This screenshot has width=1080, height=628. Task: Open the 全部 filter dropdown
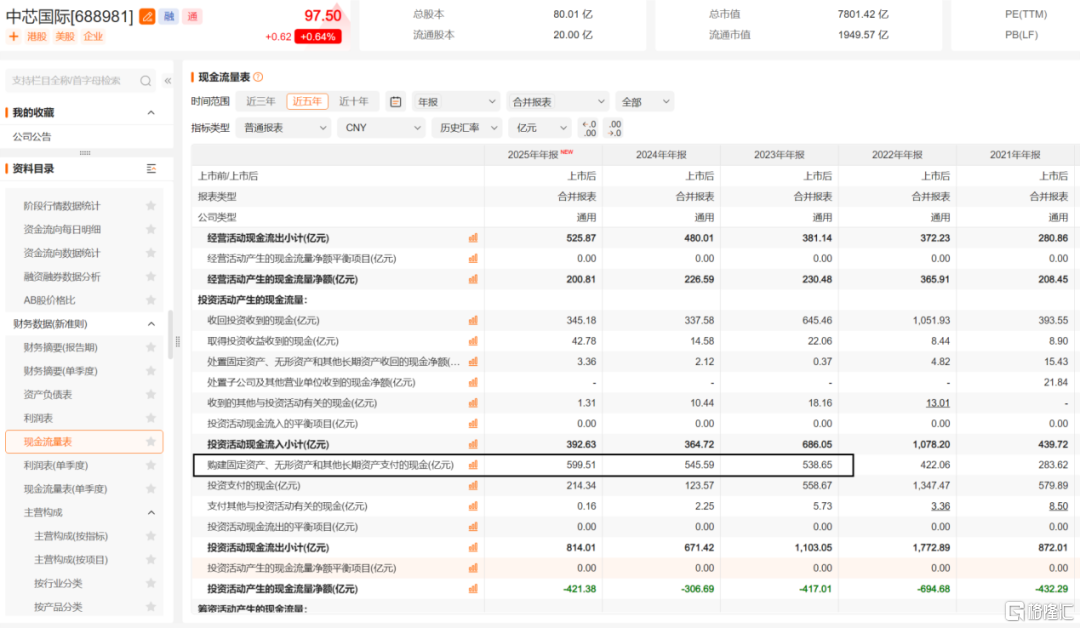pos(645,102)
